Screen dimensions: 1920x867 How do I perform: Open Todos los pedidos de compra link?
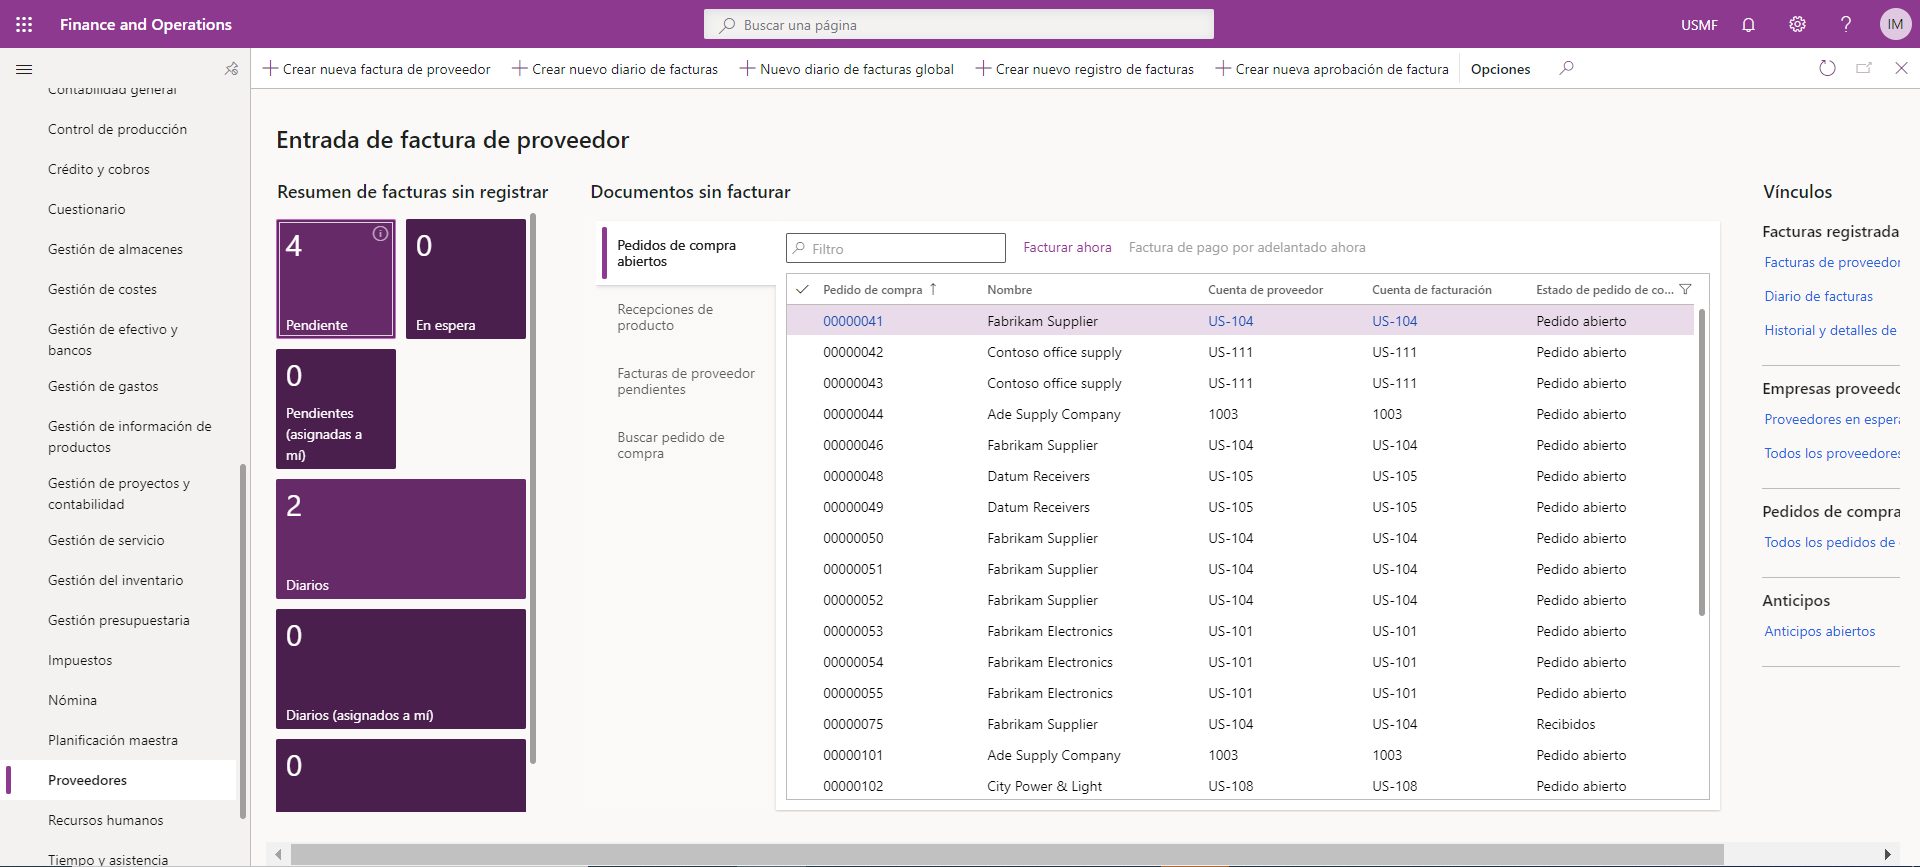1832,542
